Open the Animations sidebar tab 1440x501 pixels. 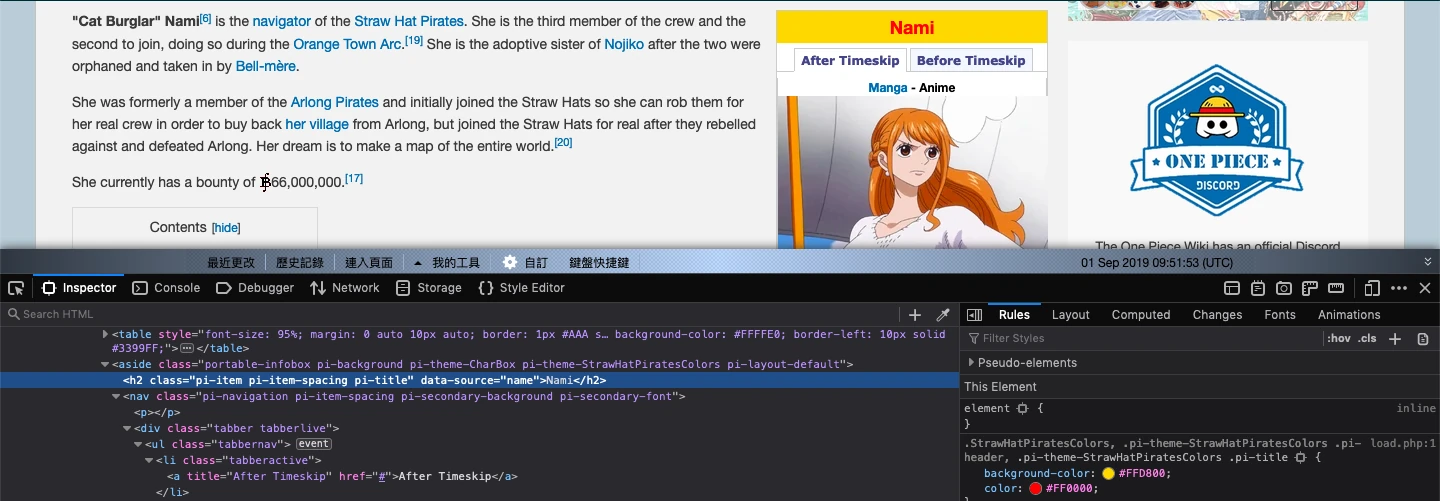[1349, 315]
